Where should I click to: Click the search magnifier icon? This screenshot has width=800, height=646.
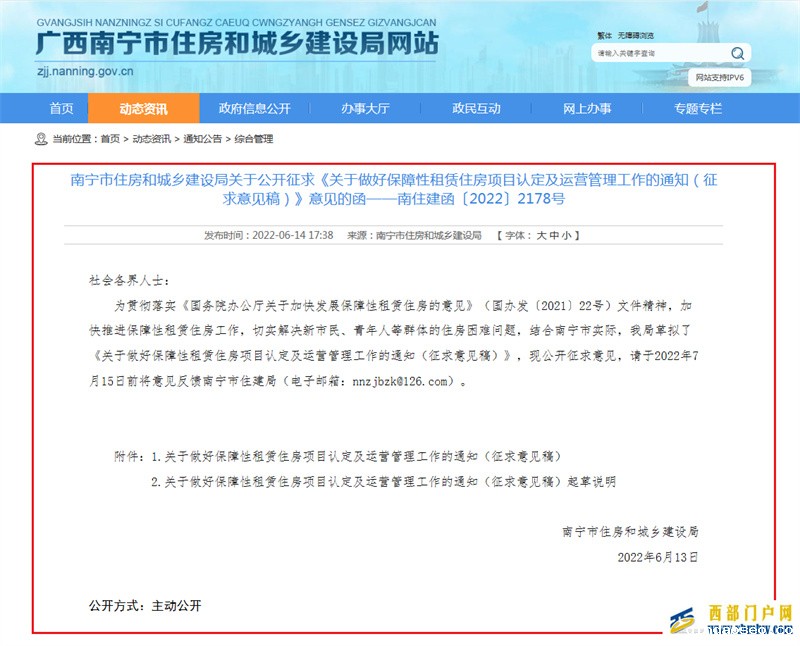(x=738, y=53)
